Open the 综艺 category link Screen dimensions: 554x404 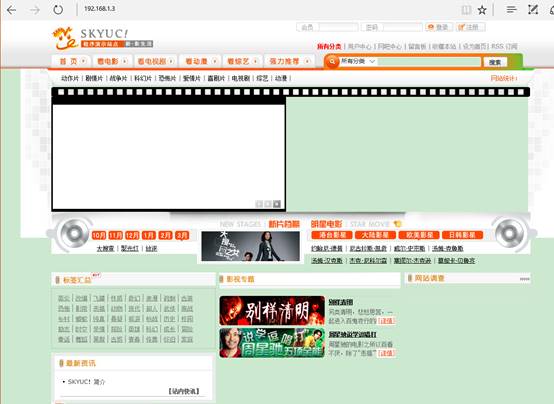pos(262,78)
